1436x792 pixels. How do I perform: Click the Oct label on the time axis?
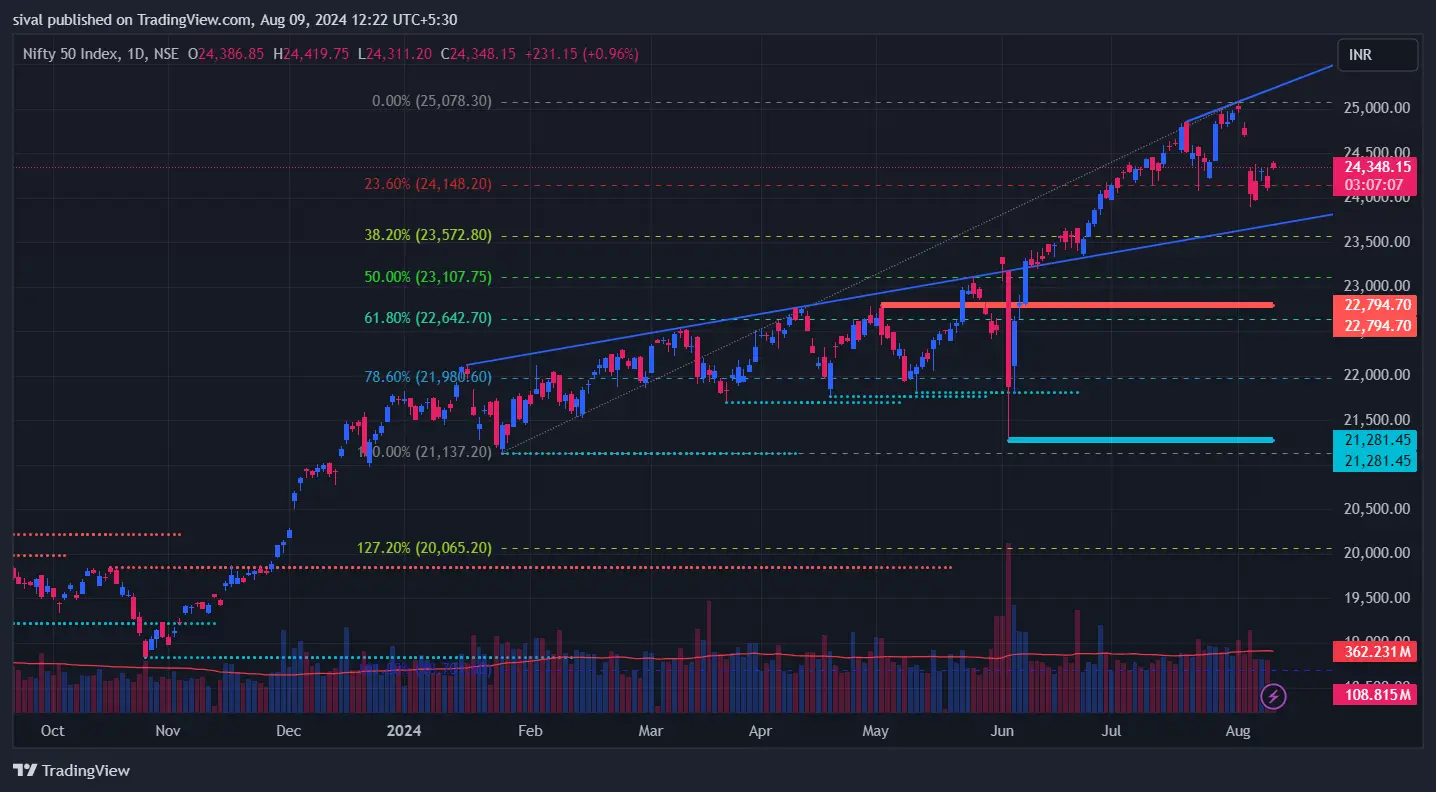point(53,731)
